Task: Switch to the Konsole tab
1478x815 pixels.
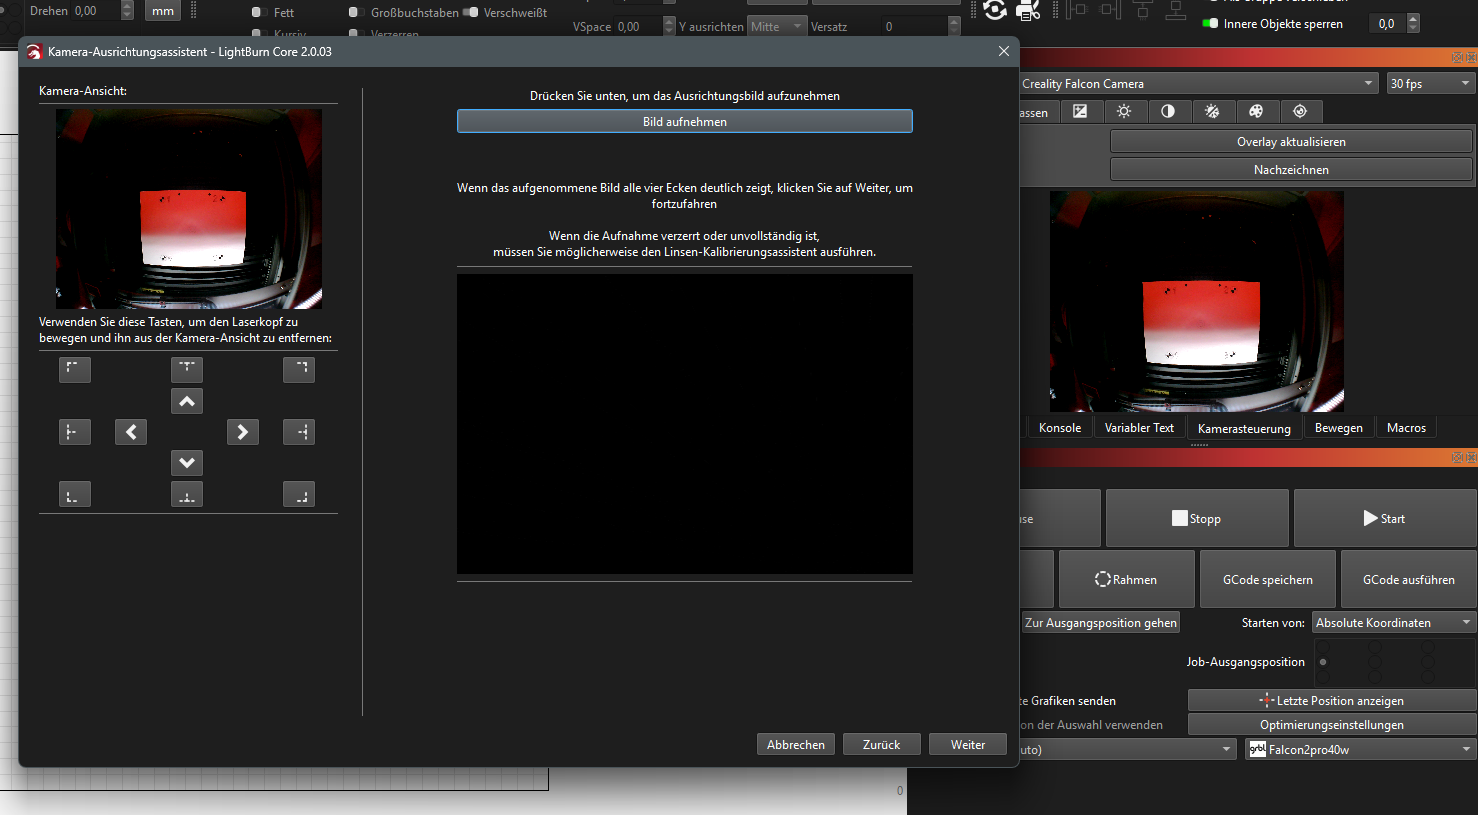Action: (1059, 428)
